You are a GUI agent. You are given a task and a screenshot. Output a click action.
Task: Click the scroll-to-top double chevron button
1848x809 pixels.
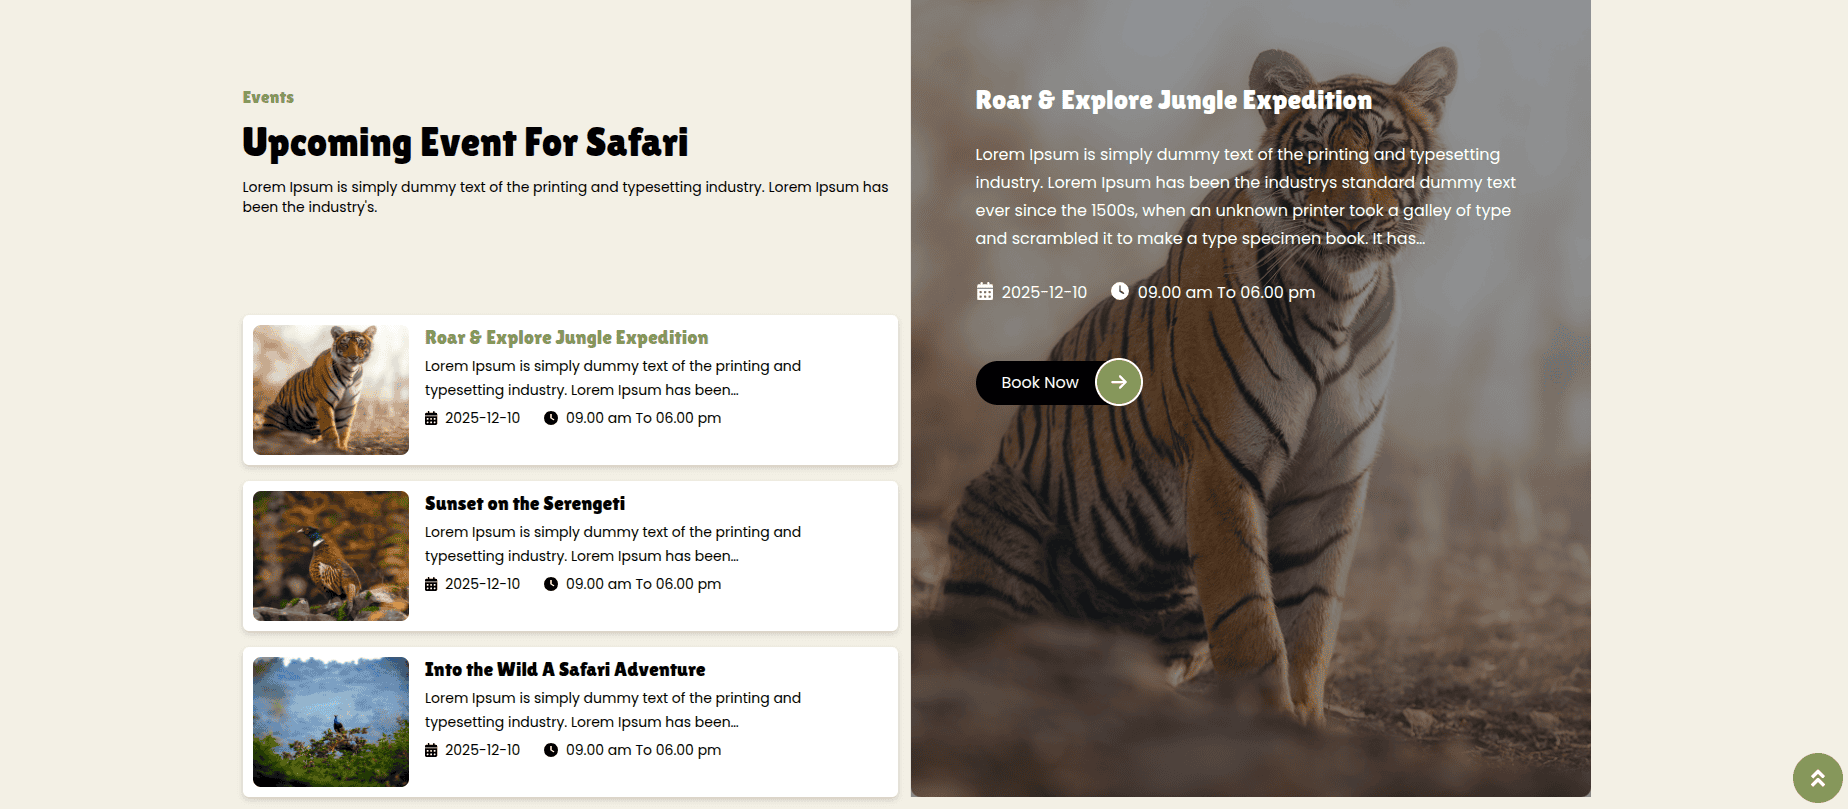click(1817, 778)
